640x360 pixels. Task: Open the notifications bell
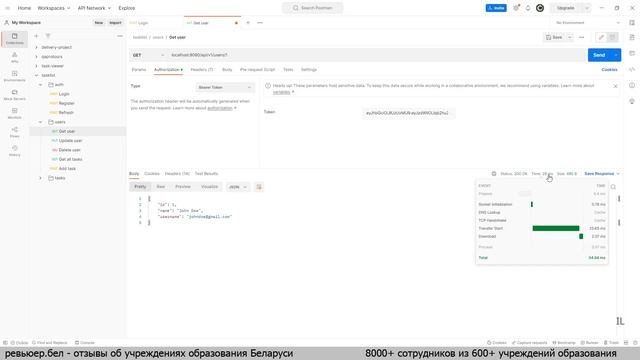(528, 8)
